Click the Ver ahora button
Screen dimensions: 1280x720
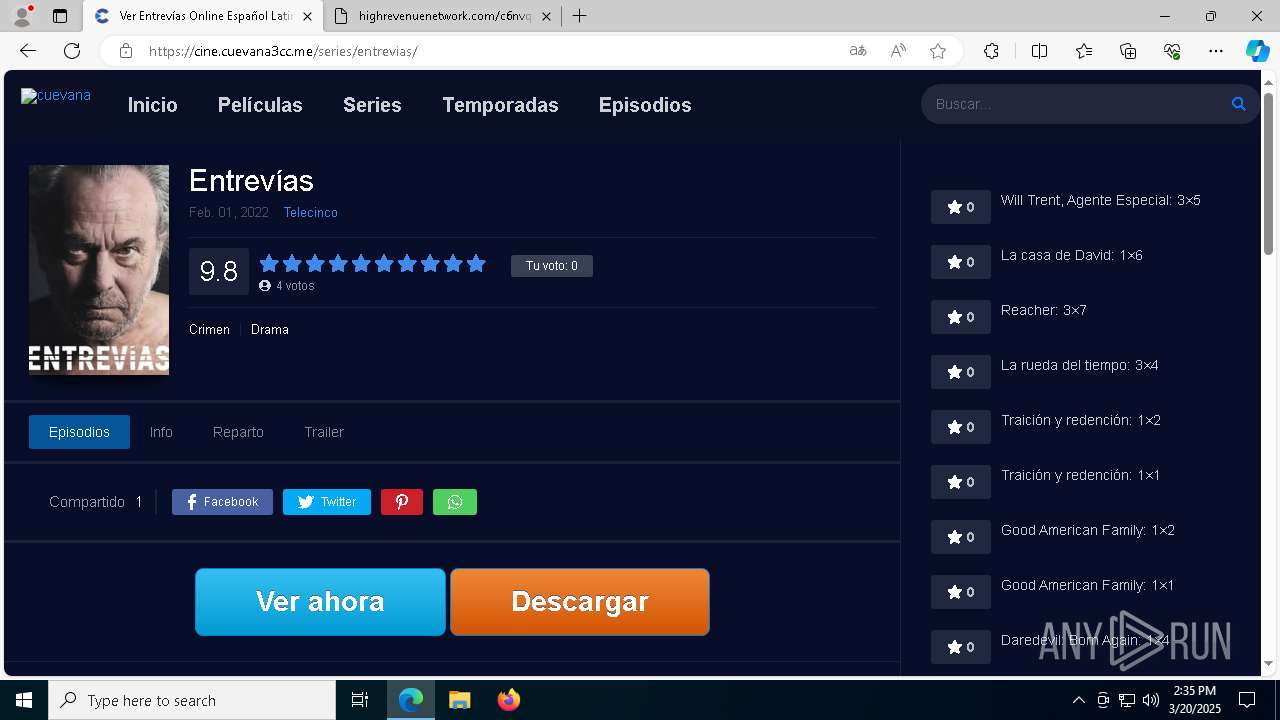pos(320,602)
